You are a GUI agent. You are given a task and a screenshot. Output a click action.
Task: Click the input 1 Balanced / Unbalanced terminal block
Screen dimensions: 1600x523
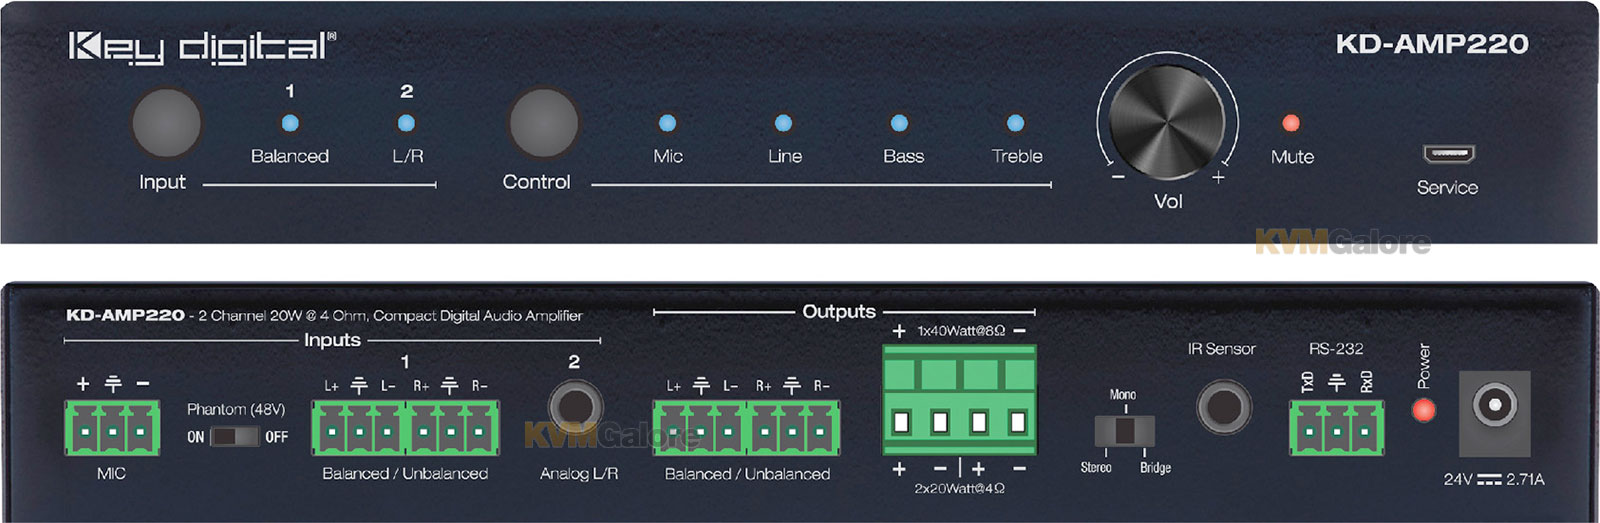point(405,429)
